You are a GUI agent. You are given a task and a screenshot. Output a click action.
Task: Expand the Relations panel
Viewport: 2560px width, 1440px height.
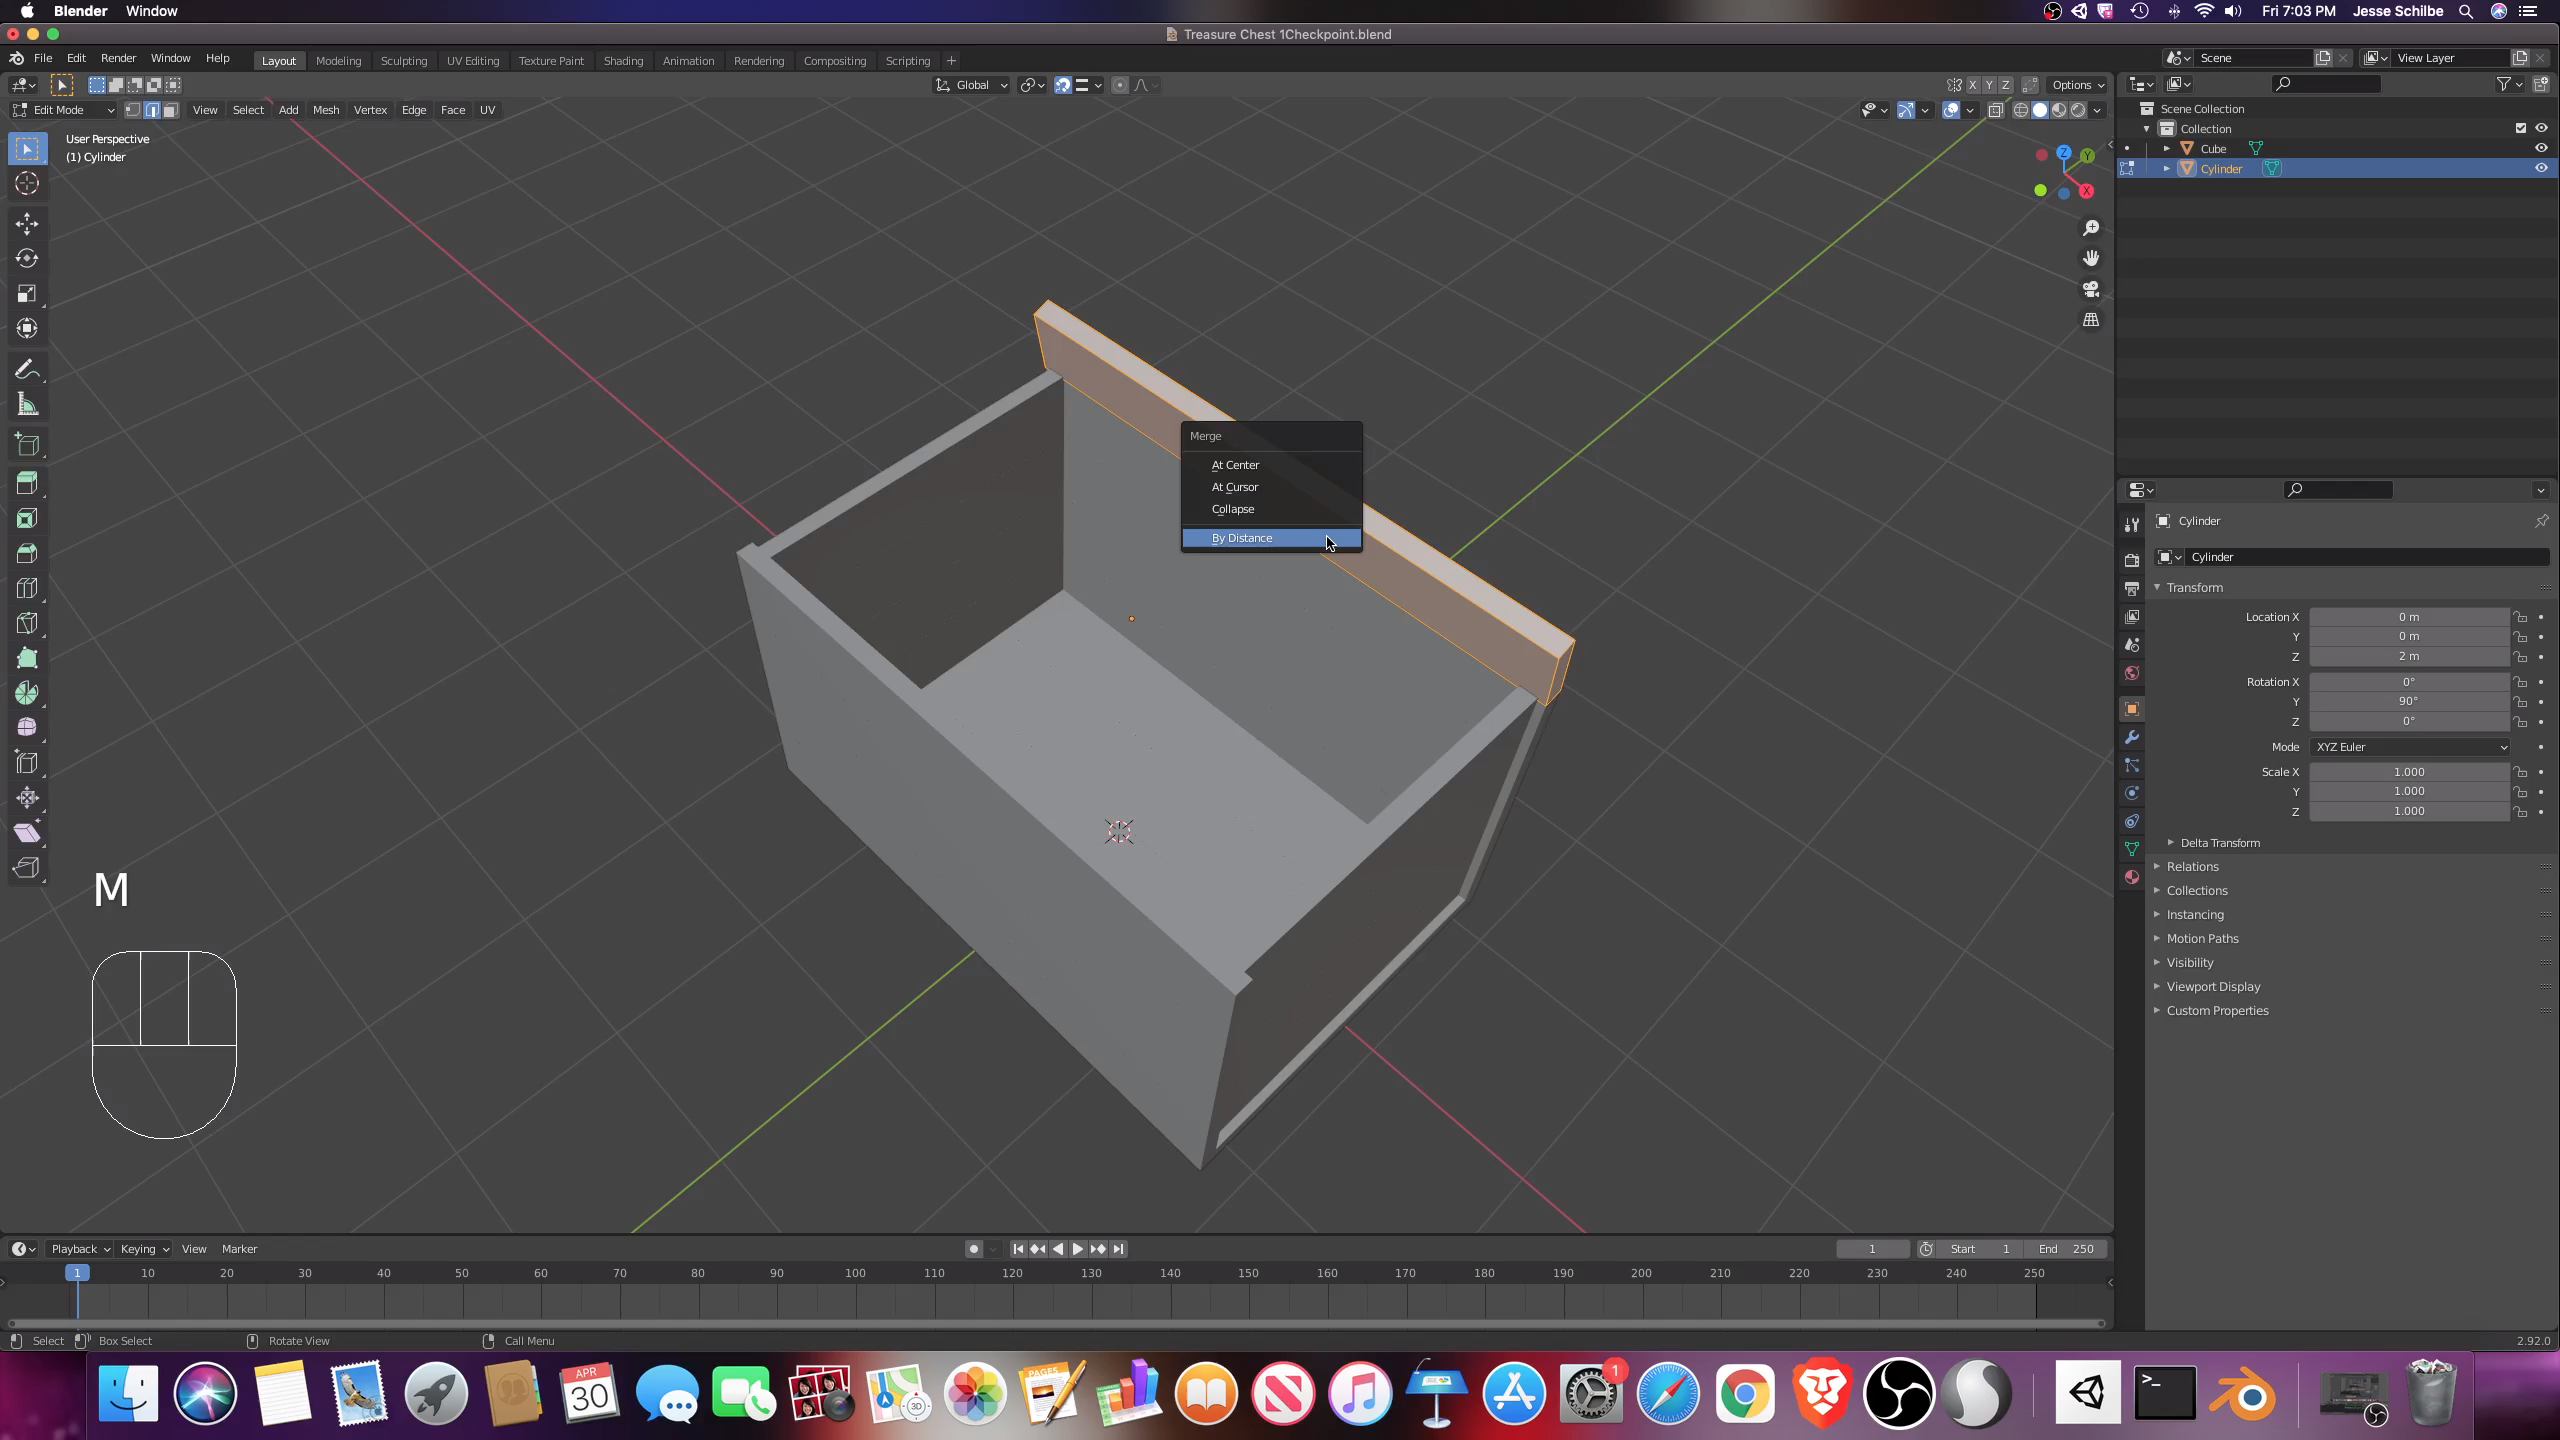[x=2192, y=867]
